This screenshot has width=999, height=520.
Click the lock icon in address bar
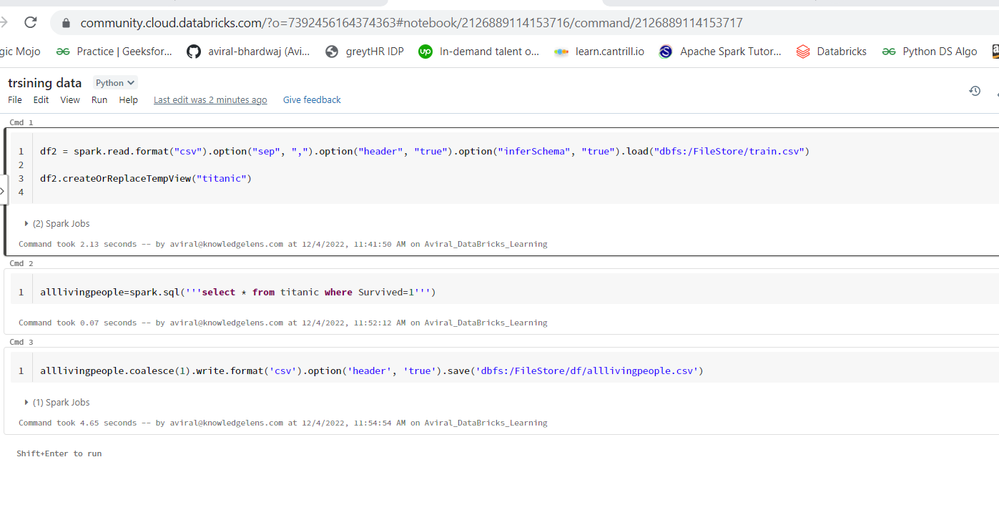[x=66, y=23]
